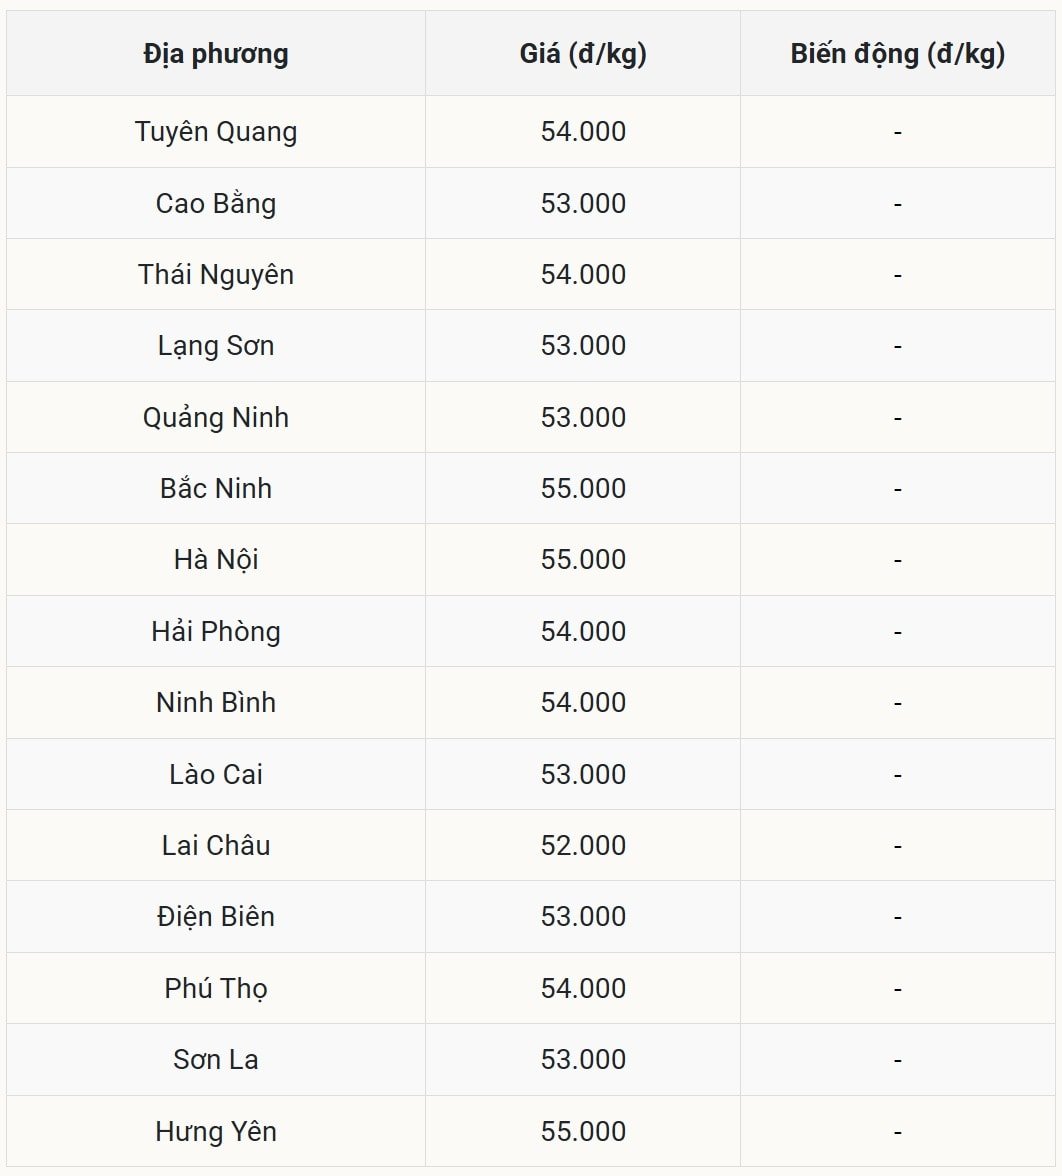Select the Cao Bằng cell
This screenshot has width=1062, height=1176.
click(x=216, y=203)
